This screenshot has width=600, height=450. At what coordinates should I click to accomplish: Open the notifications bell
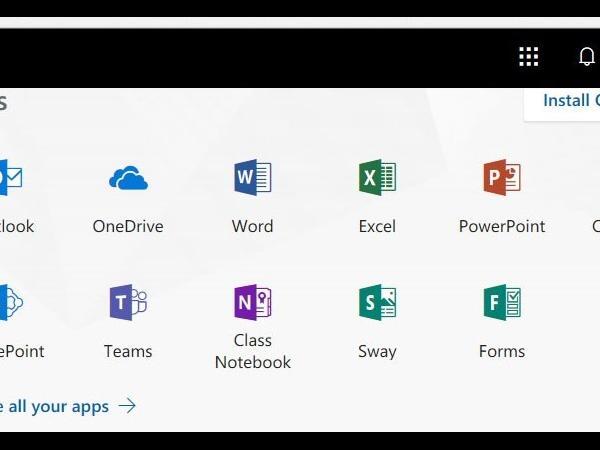point(586,57)
